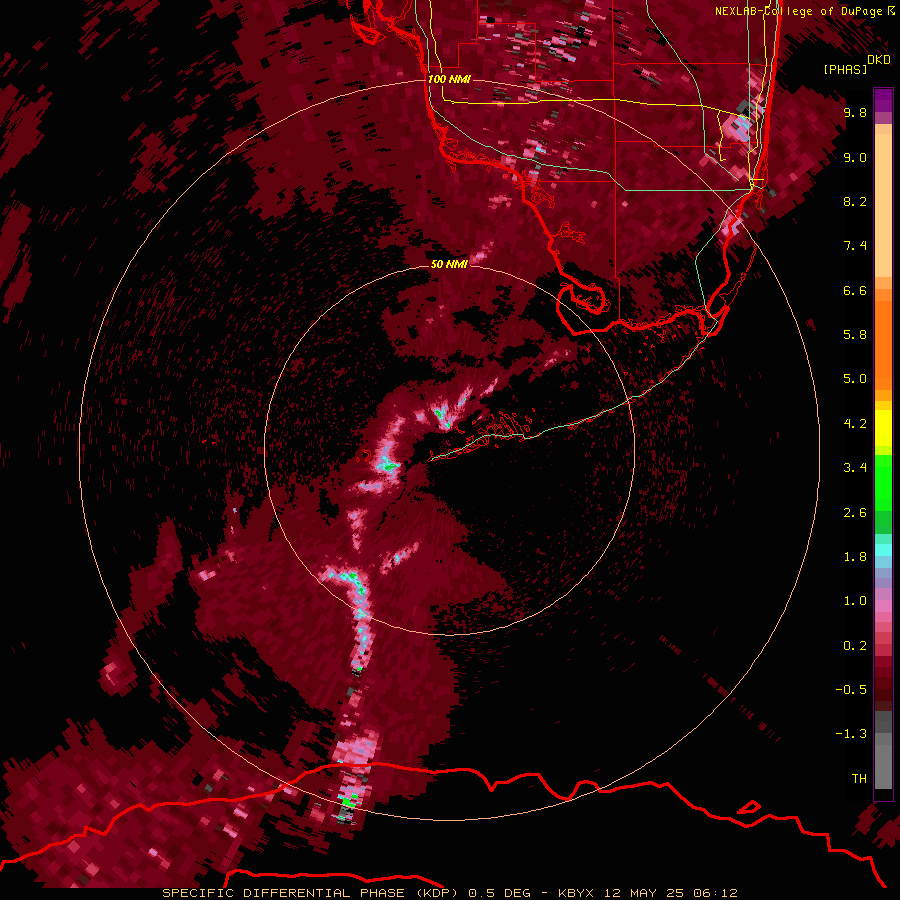Click the peach band of the color bar
Viewport: 900px width, 900px height.
pyautogui.click(x=883, y=201)
